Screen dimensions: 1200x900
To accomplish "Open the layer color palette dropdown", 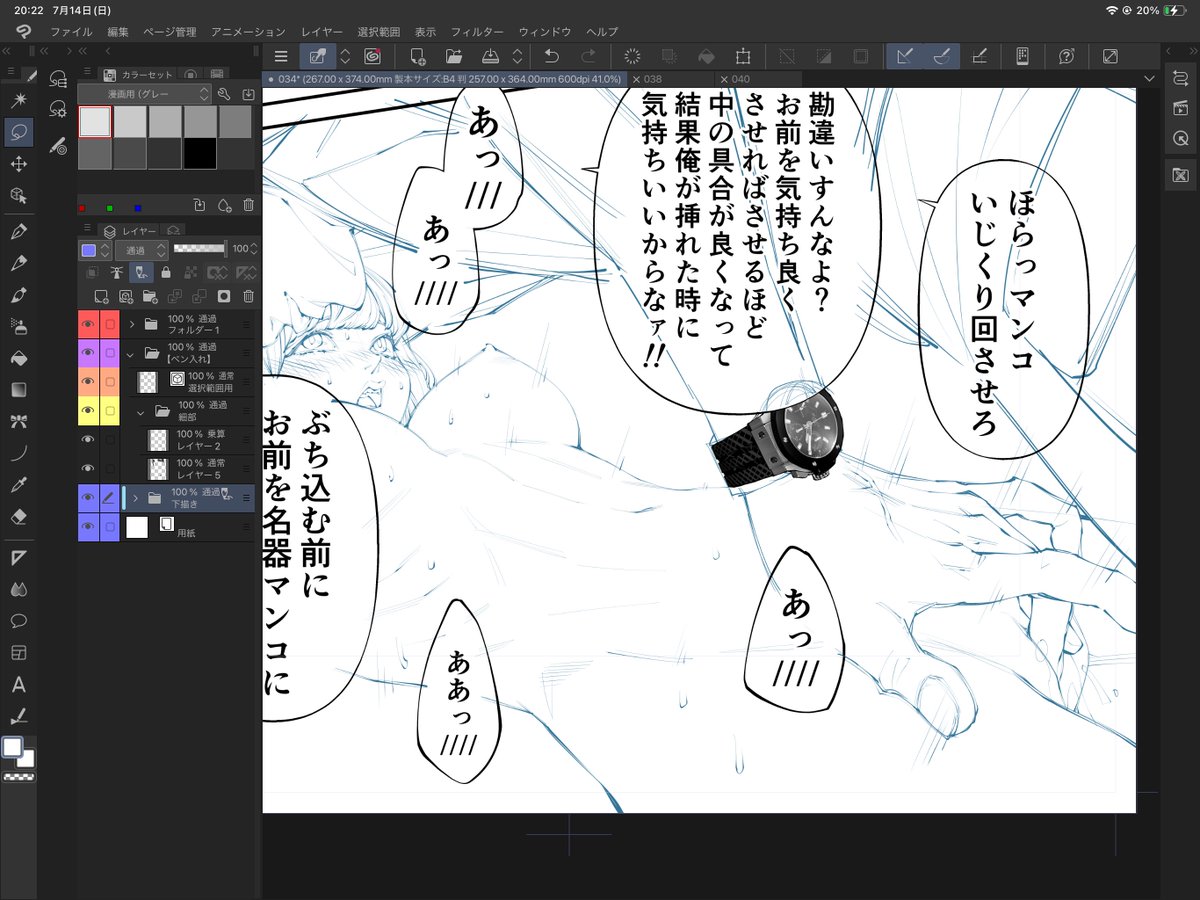I will (x=95, y=250).
